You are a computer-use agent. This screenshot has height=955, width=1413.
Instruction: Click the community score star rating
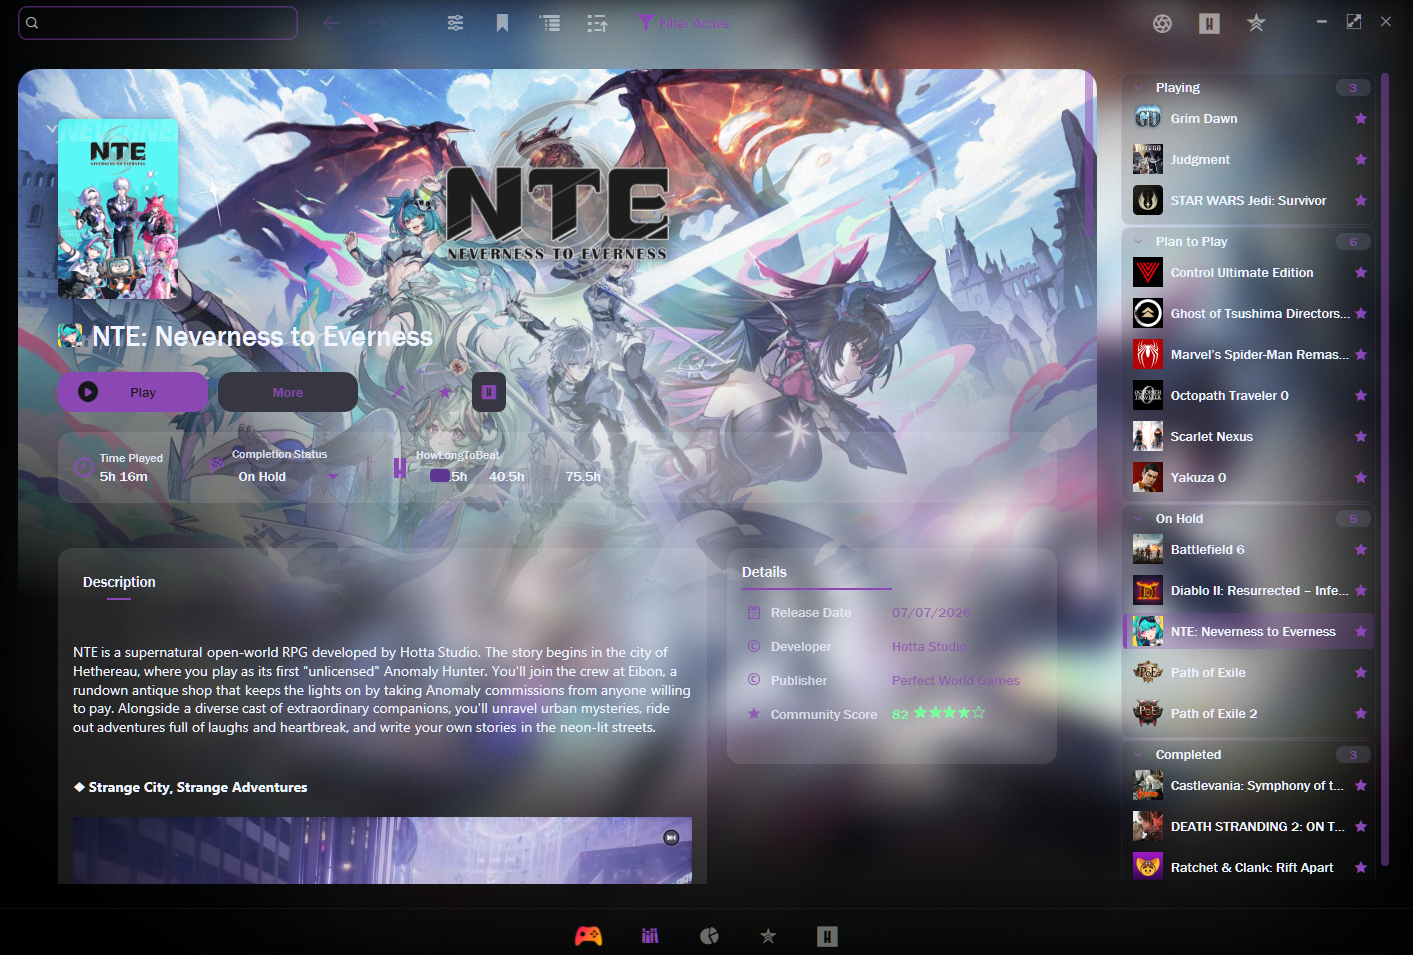949,713
